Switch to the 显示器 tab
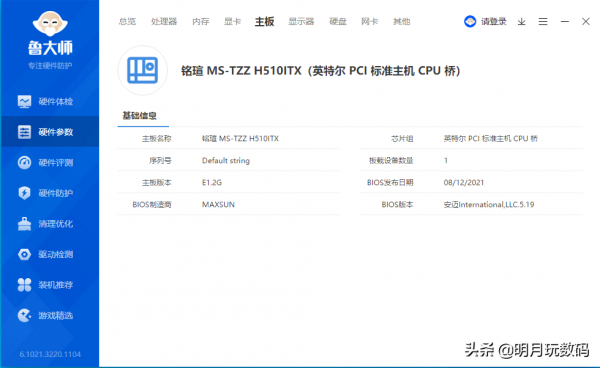Image resolution: width=600 pixels, height=368 pixels. pyautogui.click(x=301, y=21)
